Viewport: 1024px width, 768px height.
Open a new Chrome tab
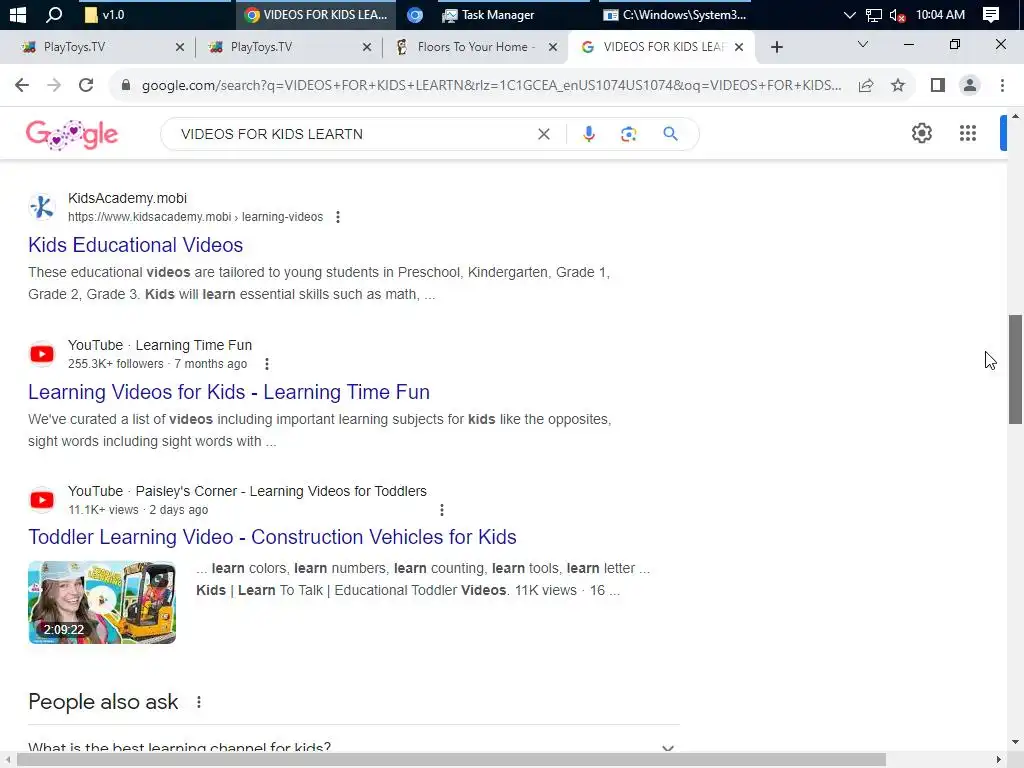pyautogui.click(x=776, y=47)
